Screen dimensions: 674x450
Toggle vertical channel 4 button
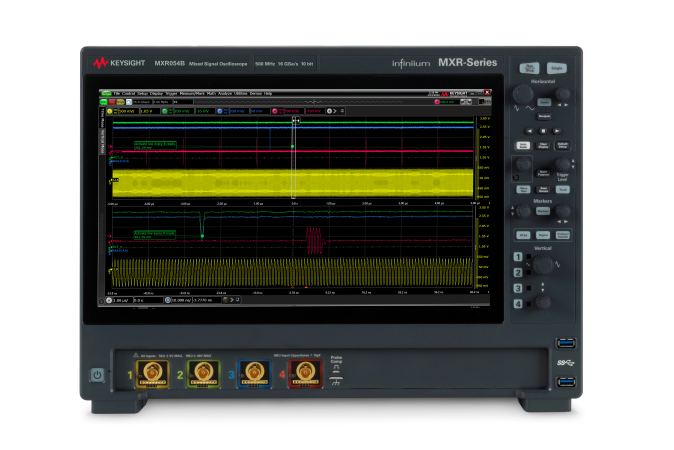518,303
